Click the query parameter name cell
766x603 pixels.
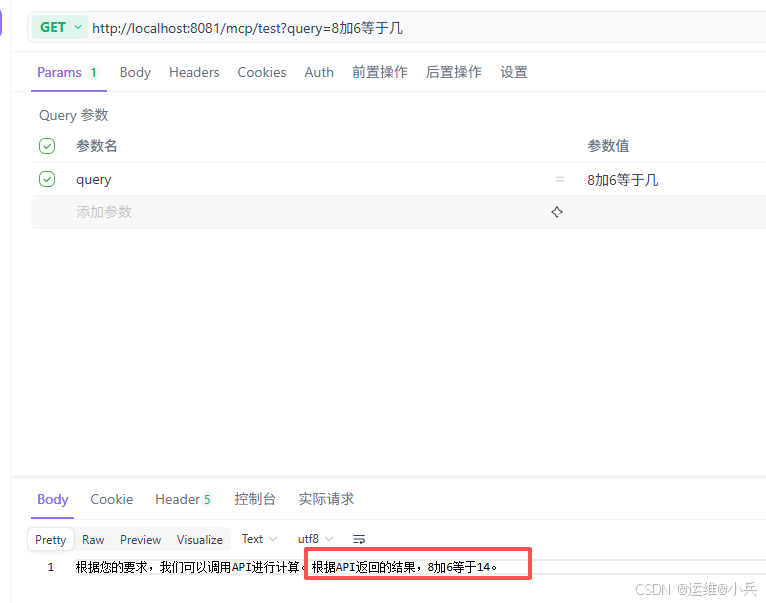[x=94, y=179]
